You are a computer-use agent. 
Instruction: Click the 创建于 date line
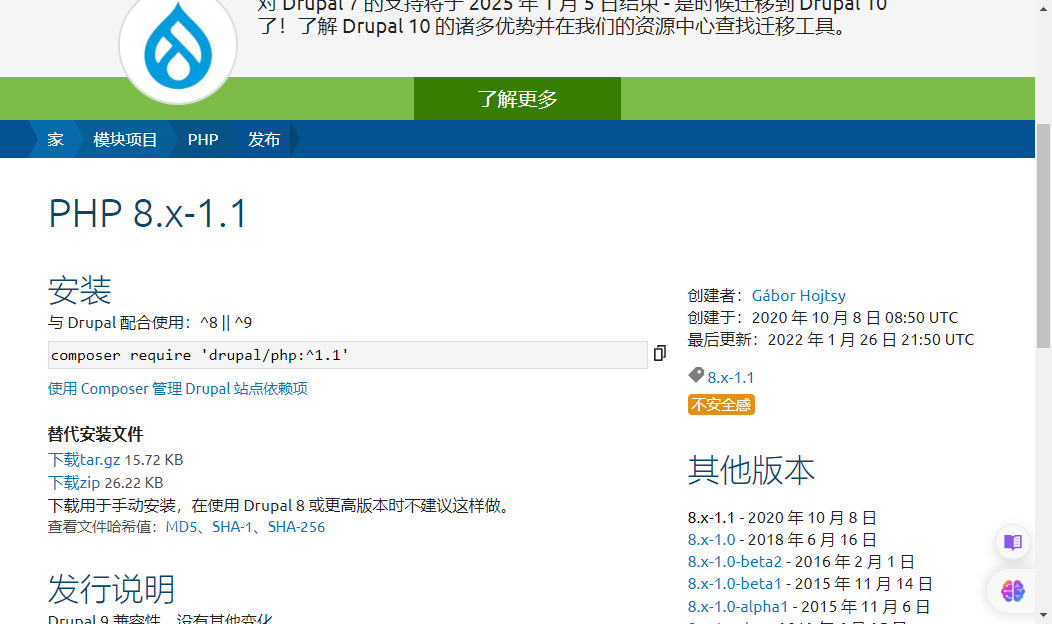(x=823, y=317)
